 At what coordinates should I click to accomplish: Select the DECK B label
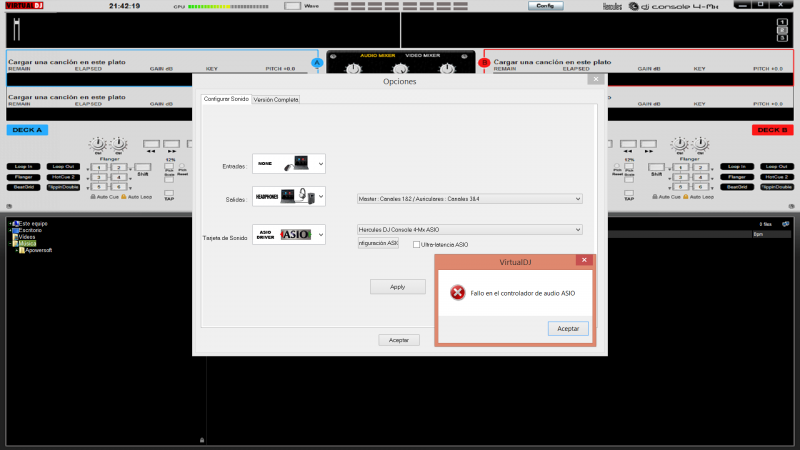click(x=772, y=130)
